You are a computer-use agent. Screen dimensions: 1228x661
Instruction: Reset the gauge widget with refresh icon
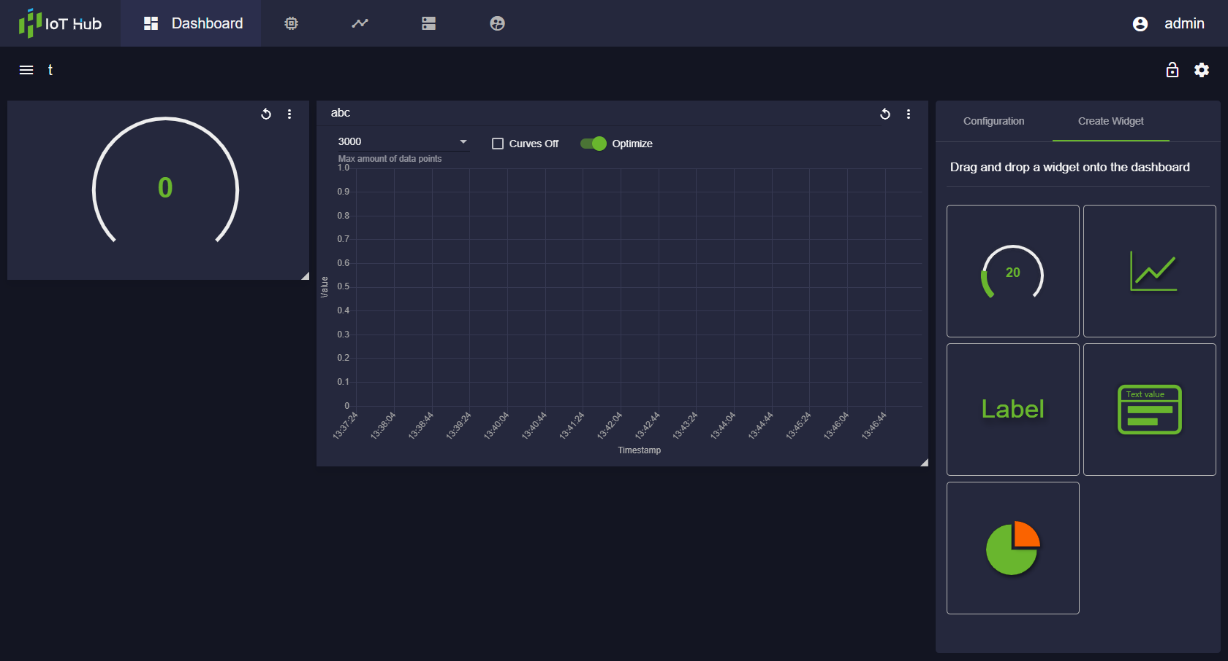click(x=266, y=114)
